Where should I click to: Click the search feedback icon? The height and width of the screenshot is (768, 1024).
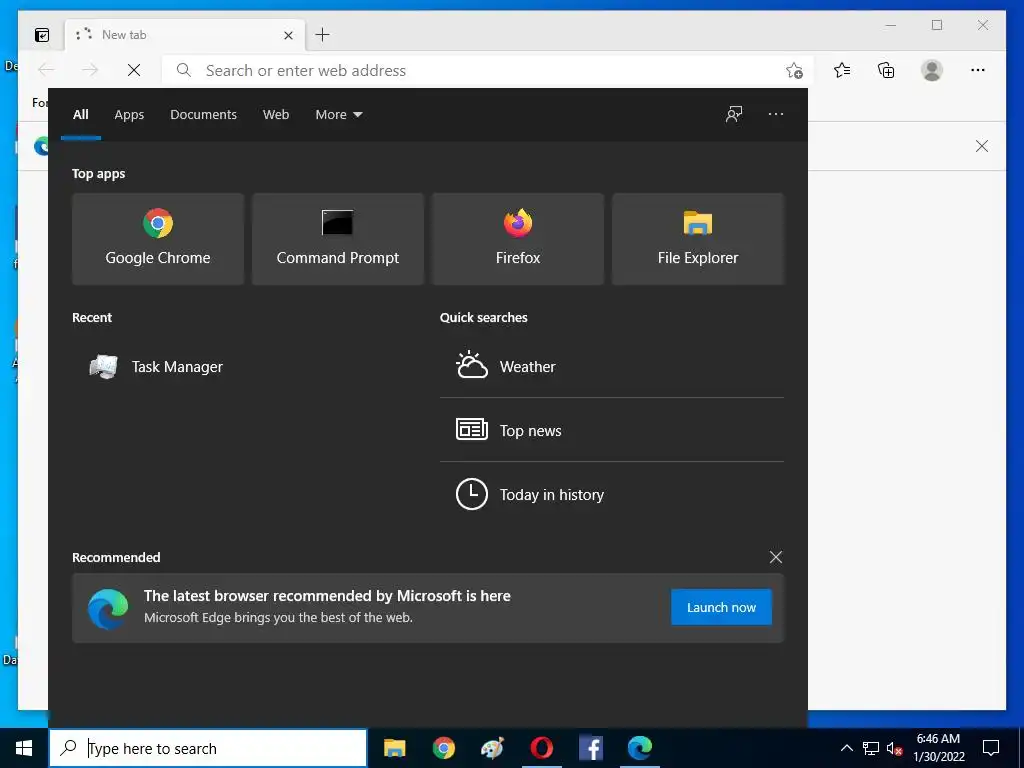click(734, 114)
